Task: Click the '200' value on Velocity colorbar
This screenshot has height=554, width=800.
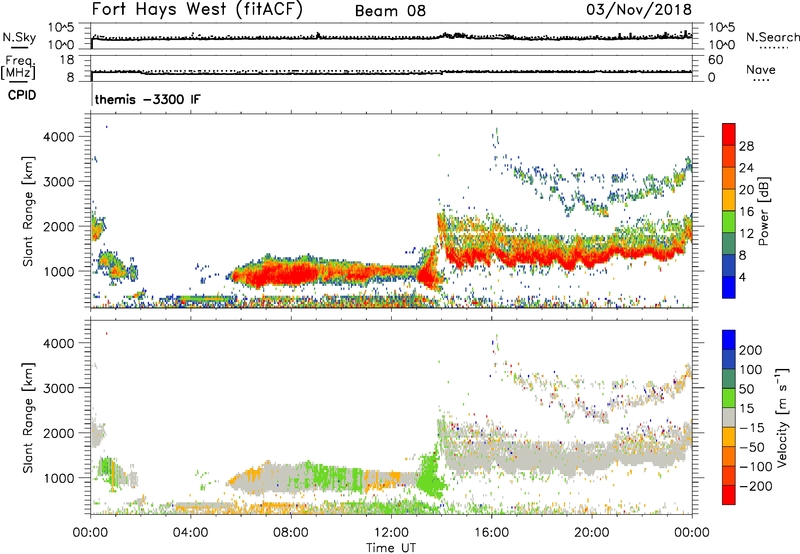Action: point(751,350)
